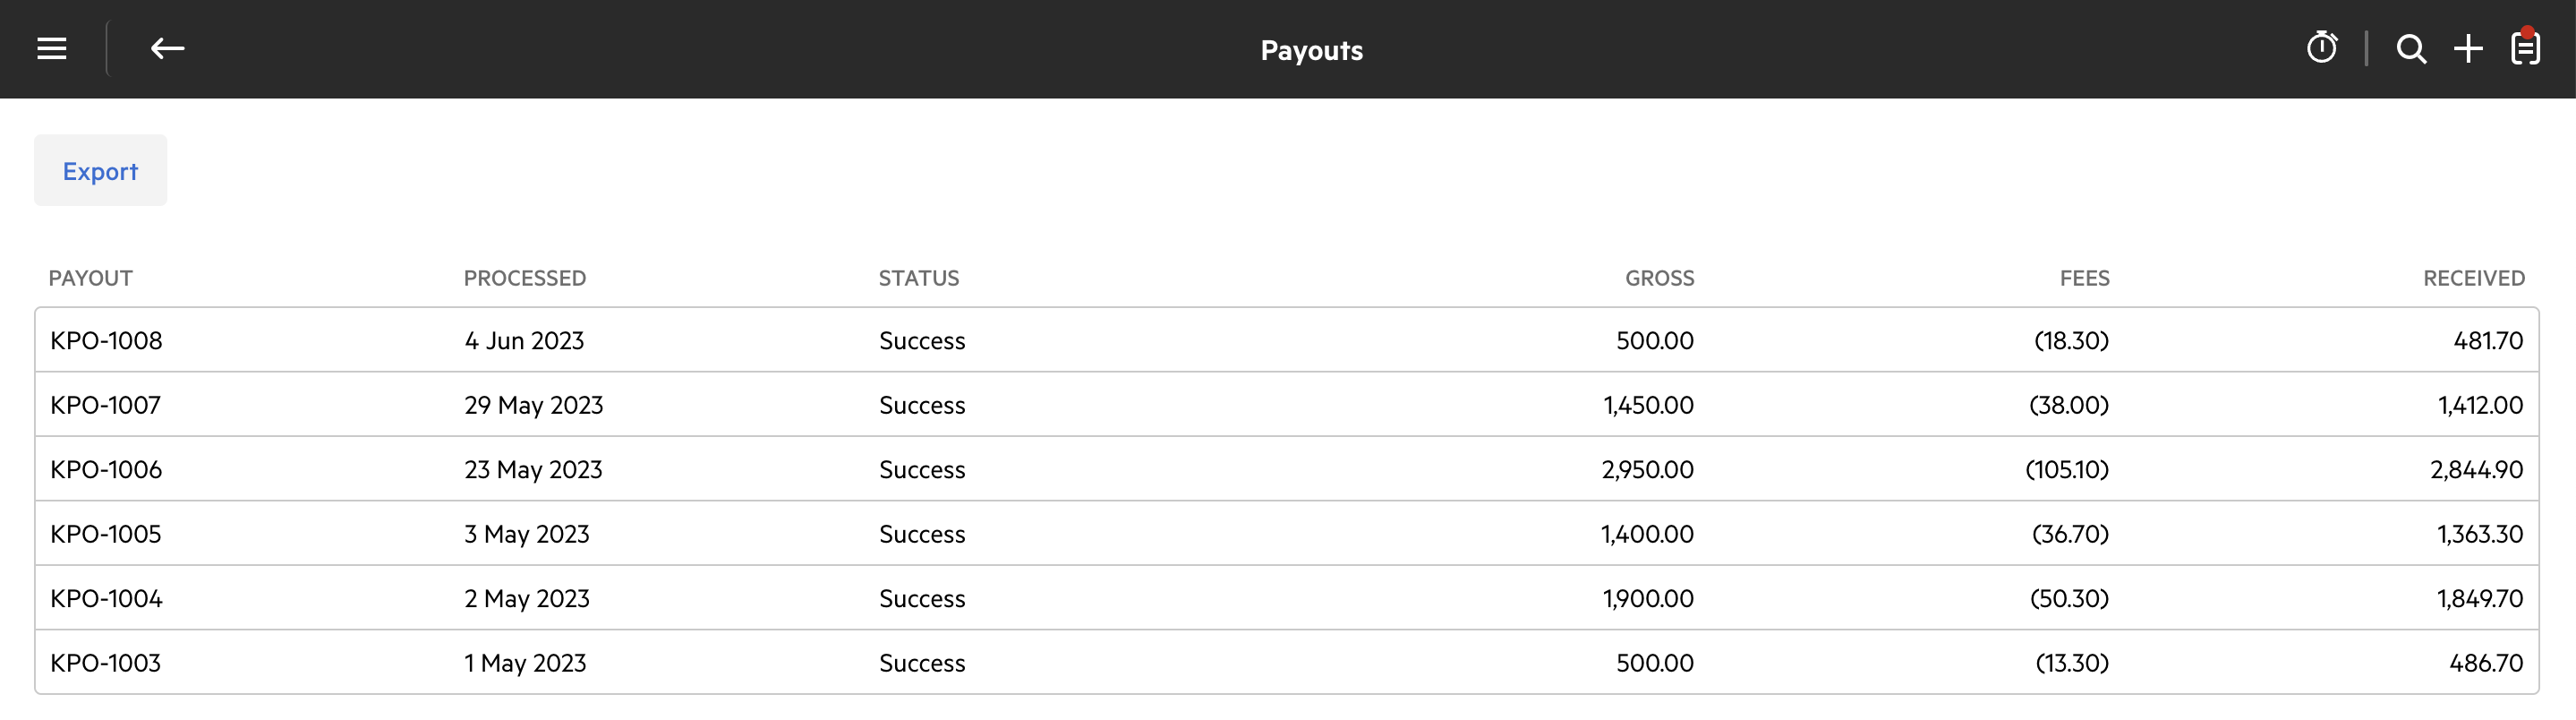Open payout KPO-1007 row

105,405
